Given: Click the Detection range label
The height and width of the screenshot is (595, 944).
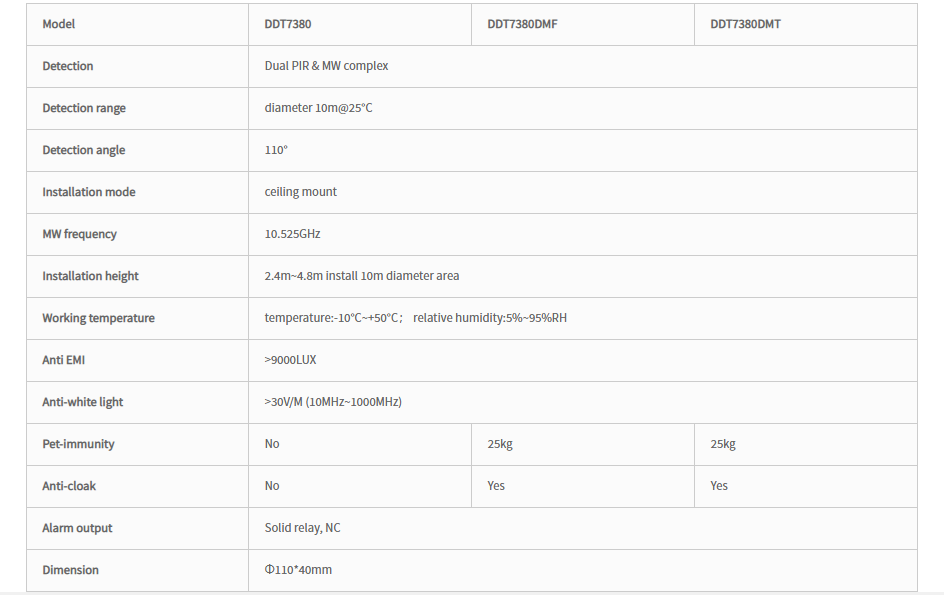Looking at the screenshot, I should (x=84, y=108).
